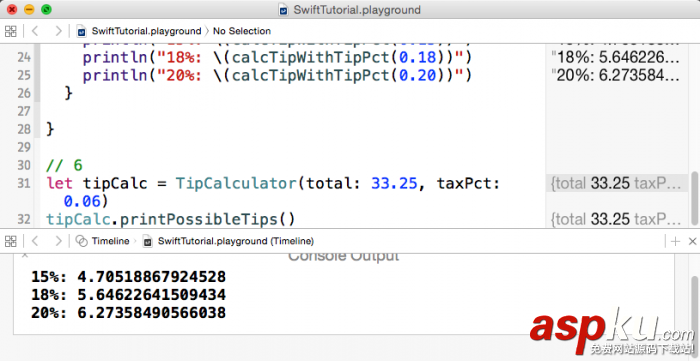
Task: Click the SwiftTutorial.playground window title icon
Action: pos(283,10)
